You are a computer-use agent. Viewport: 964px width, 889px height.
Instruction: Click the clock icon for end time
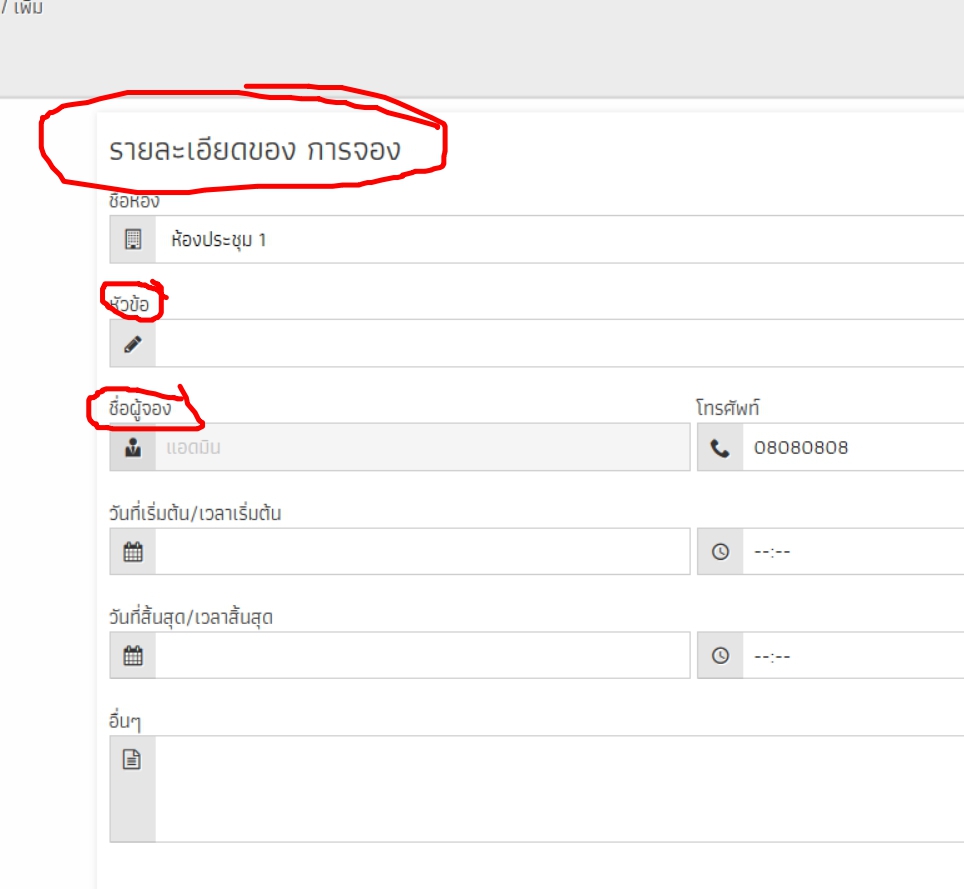720,655
